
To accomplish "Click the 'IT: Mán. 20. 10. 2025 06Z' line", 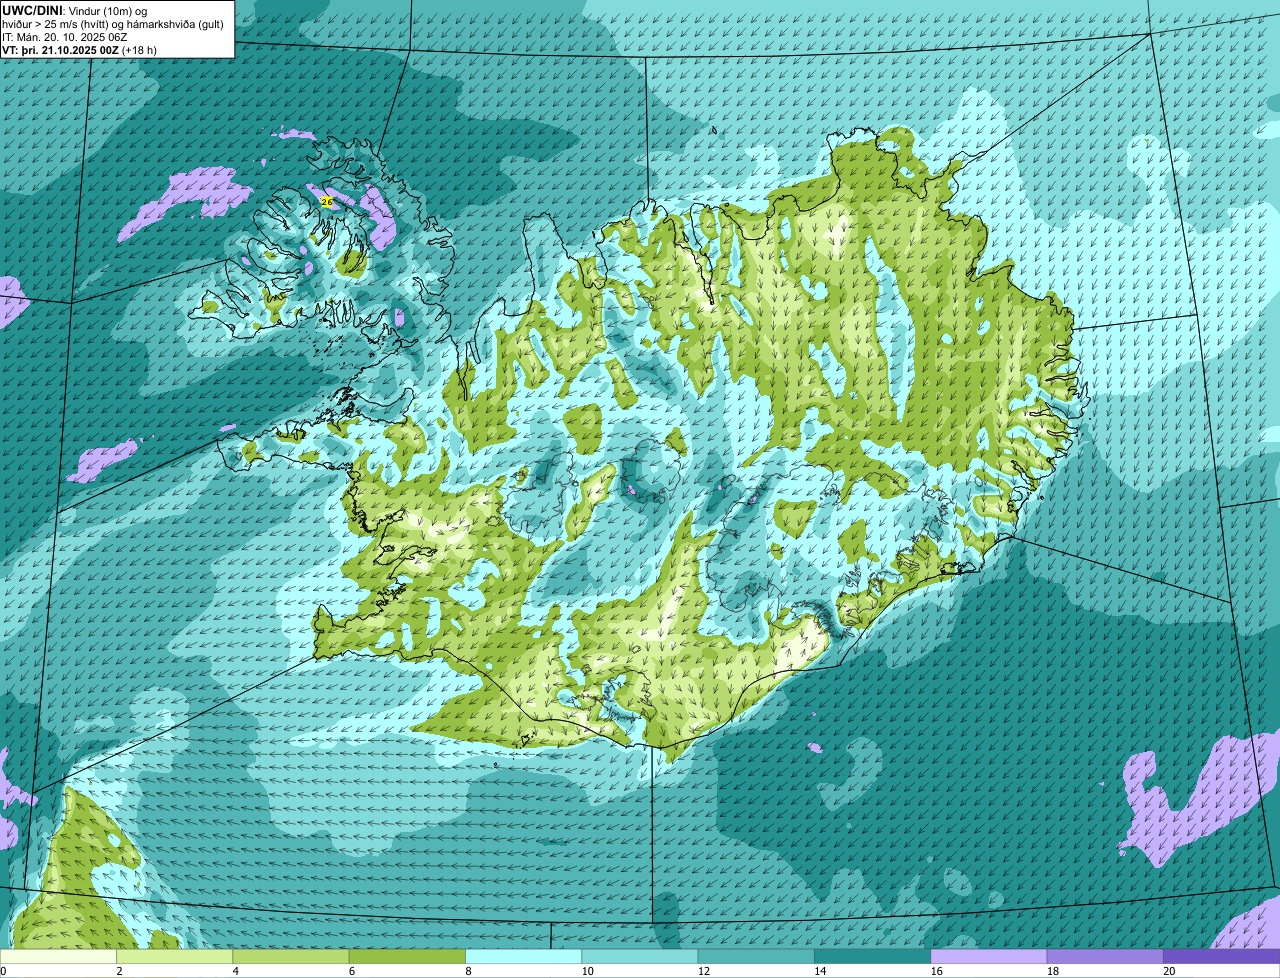I will pos(65,37).
